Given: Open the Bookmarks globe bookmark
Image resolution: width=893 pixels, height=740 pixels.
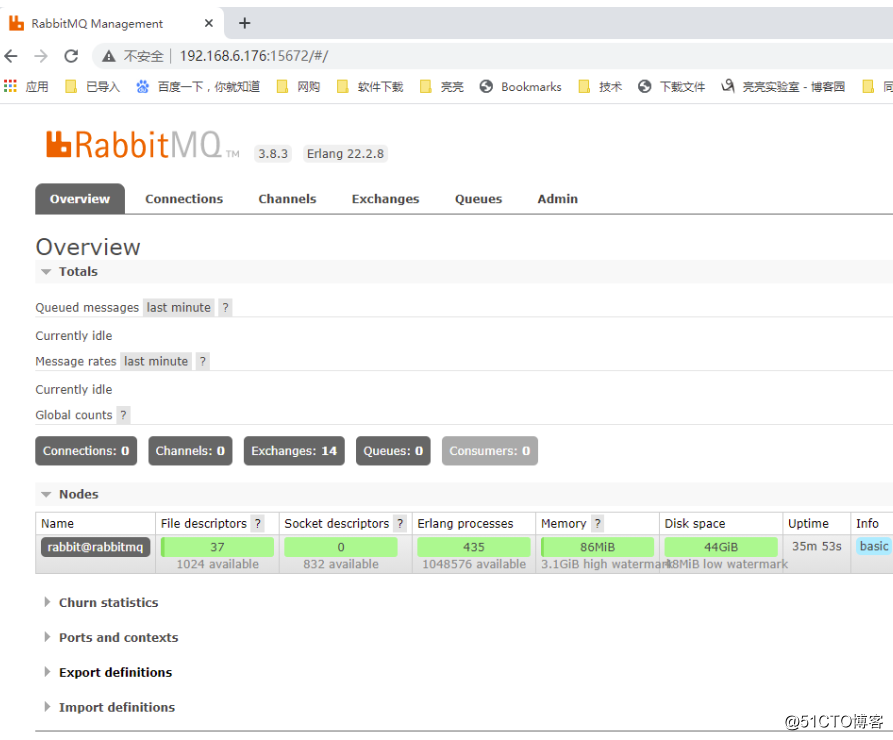Looking at the screenshot, I should [521, 87].
